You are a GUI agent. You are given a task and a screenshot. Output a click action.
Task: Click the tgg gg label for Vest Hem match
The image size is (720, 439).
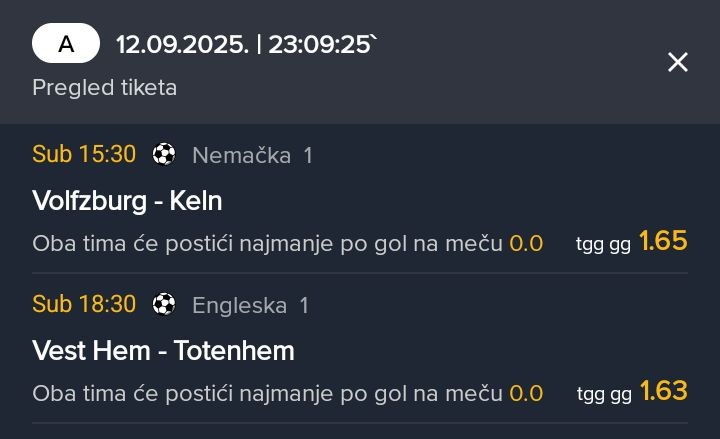[x=604, y=394]
